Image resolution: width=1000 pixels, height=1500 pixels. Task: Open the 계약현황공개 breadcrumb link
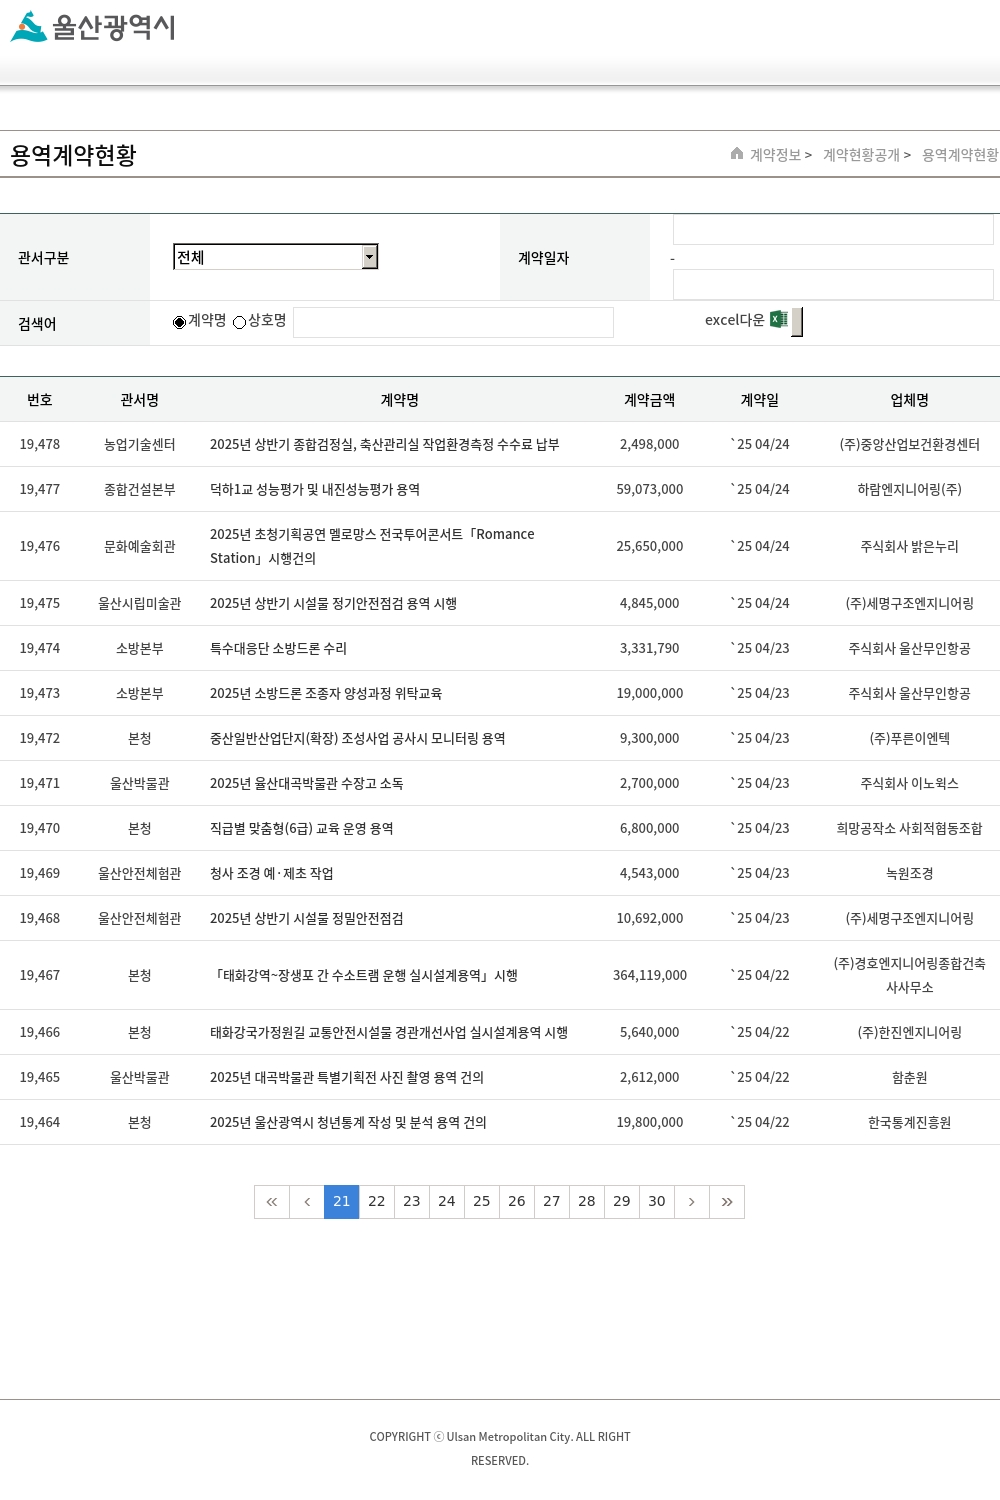[x=861, y=155]
